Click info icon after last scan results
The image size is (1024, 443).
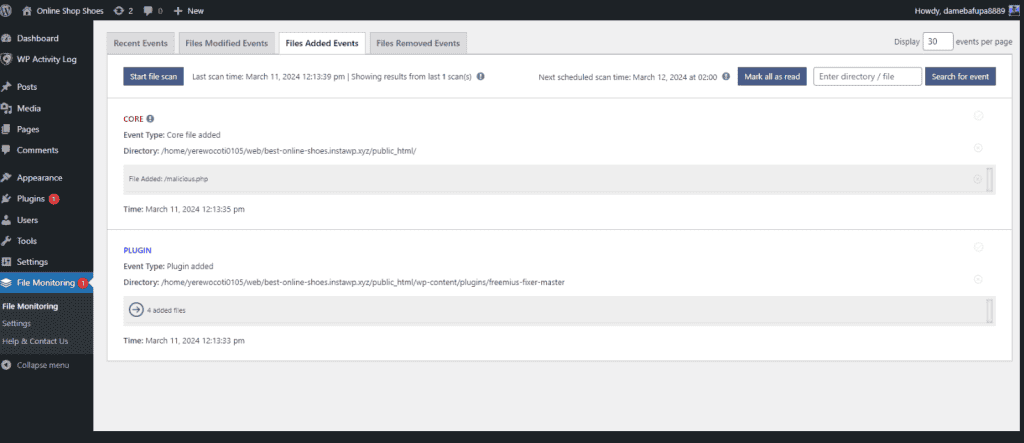pyautogui.click(x=481, y=76)
